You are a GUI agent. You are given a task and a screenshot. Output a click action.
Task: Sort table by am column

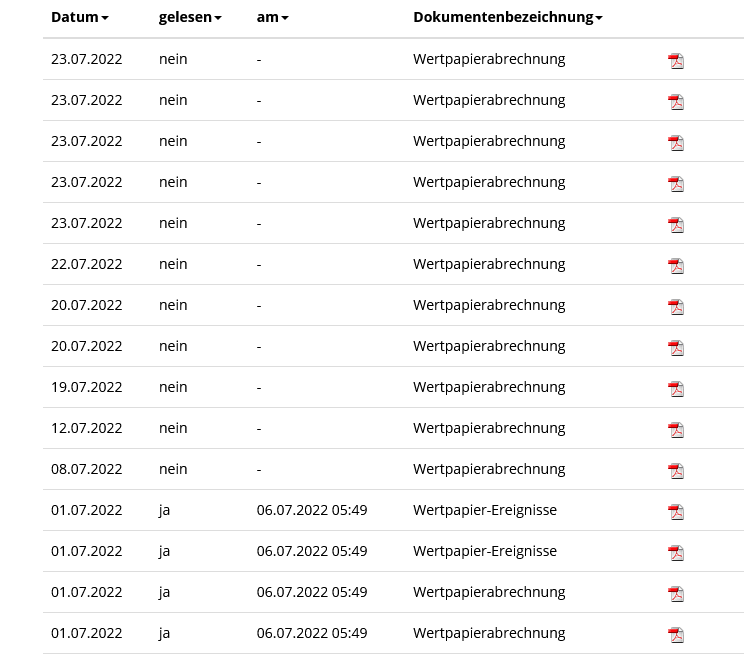coord(272,17)
